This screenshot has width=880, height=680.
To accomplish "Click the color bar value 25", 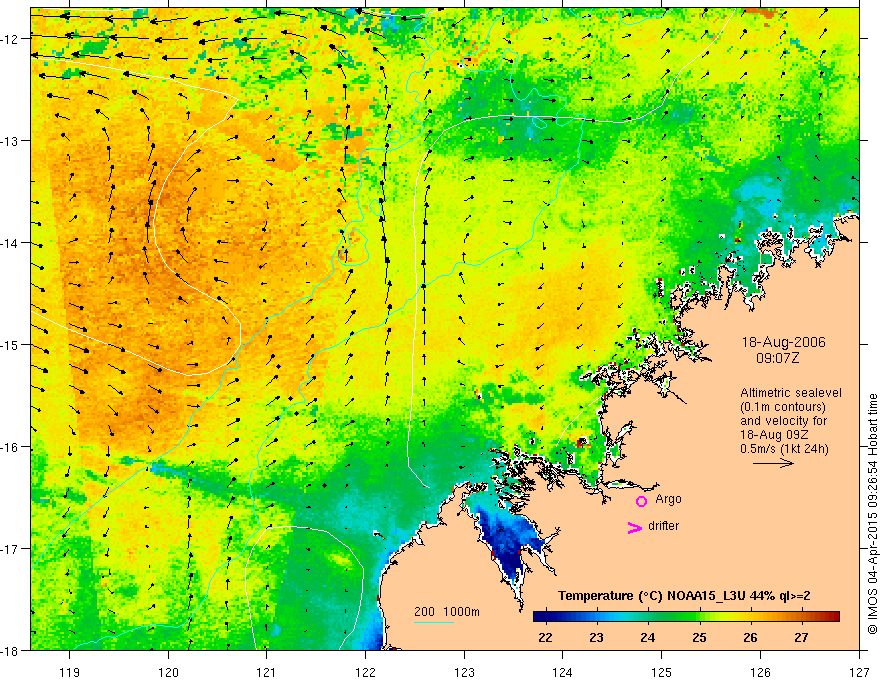I will point(699,637).
